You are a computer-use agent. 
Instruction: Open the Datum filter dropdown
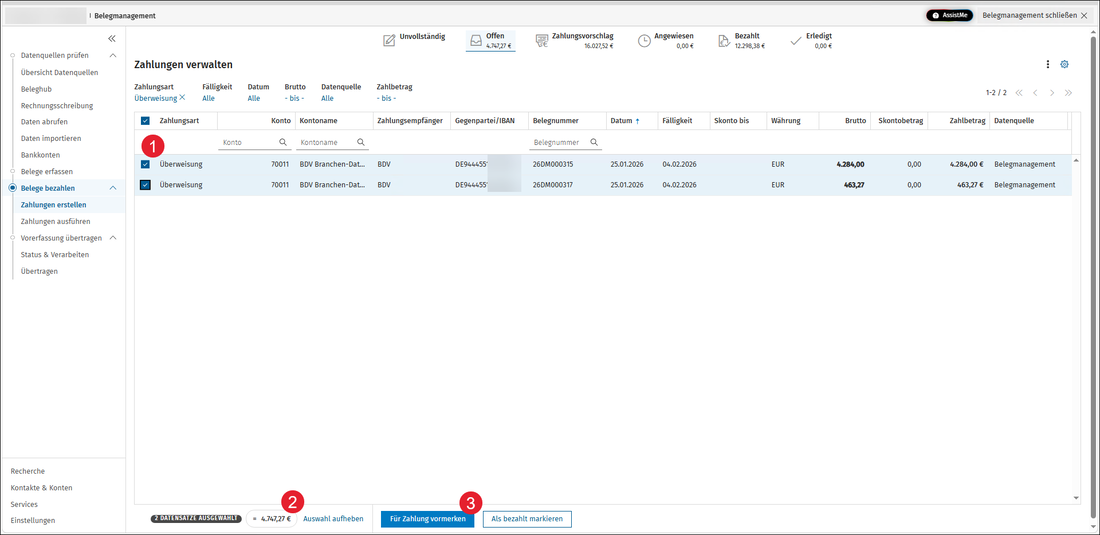[254, 98]
